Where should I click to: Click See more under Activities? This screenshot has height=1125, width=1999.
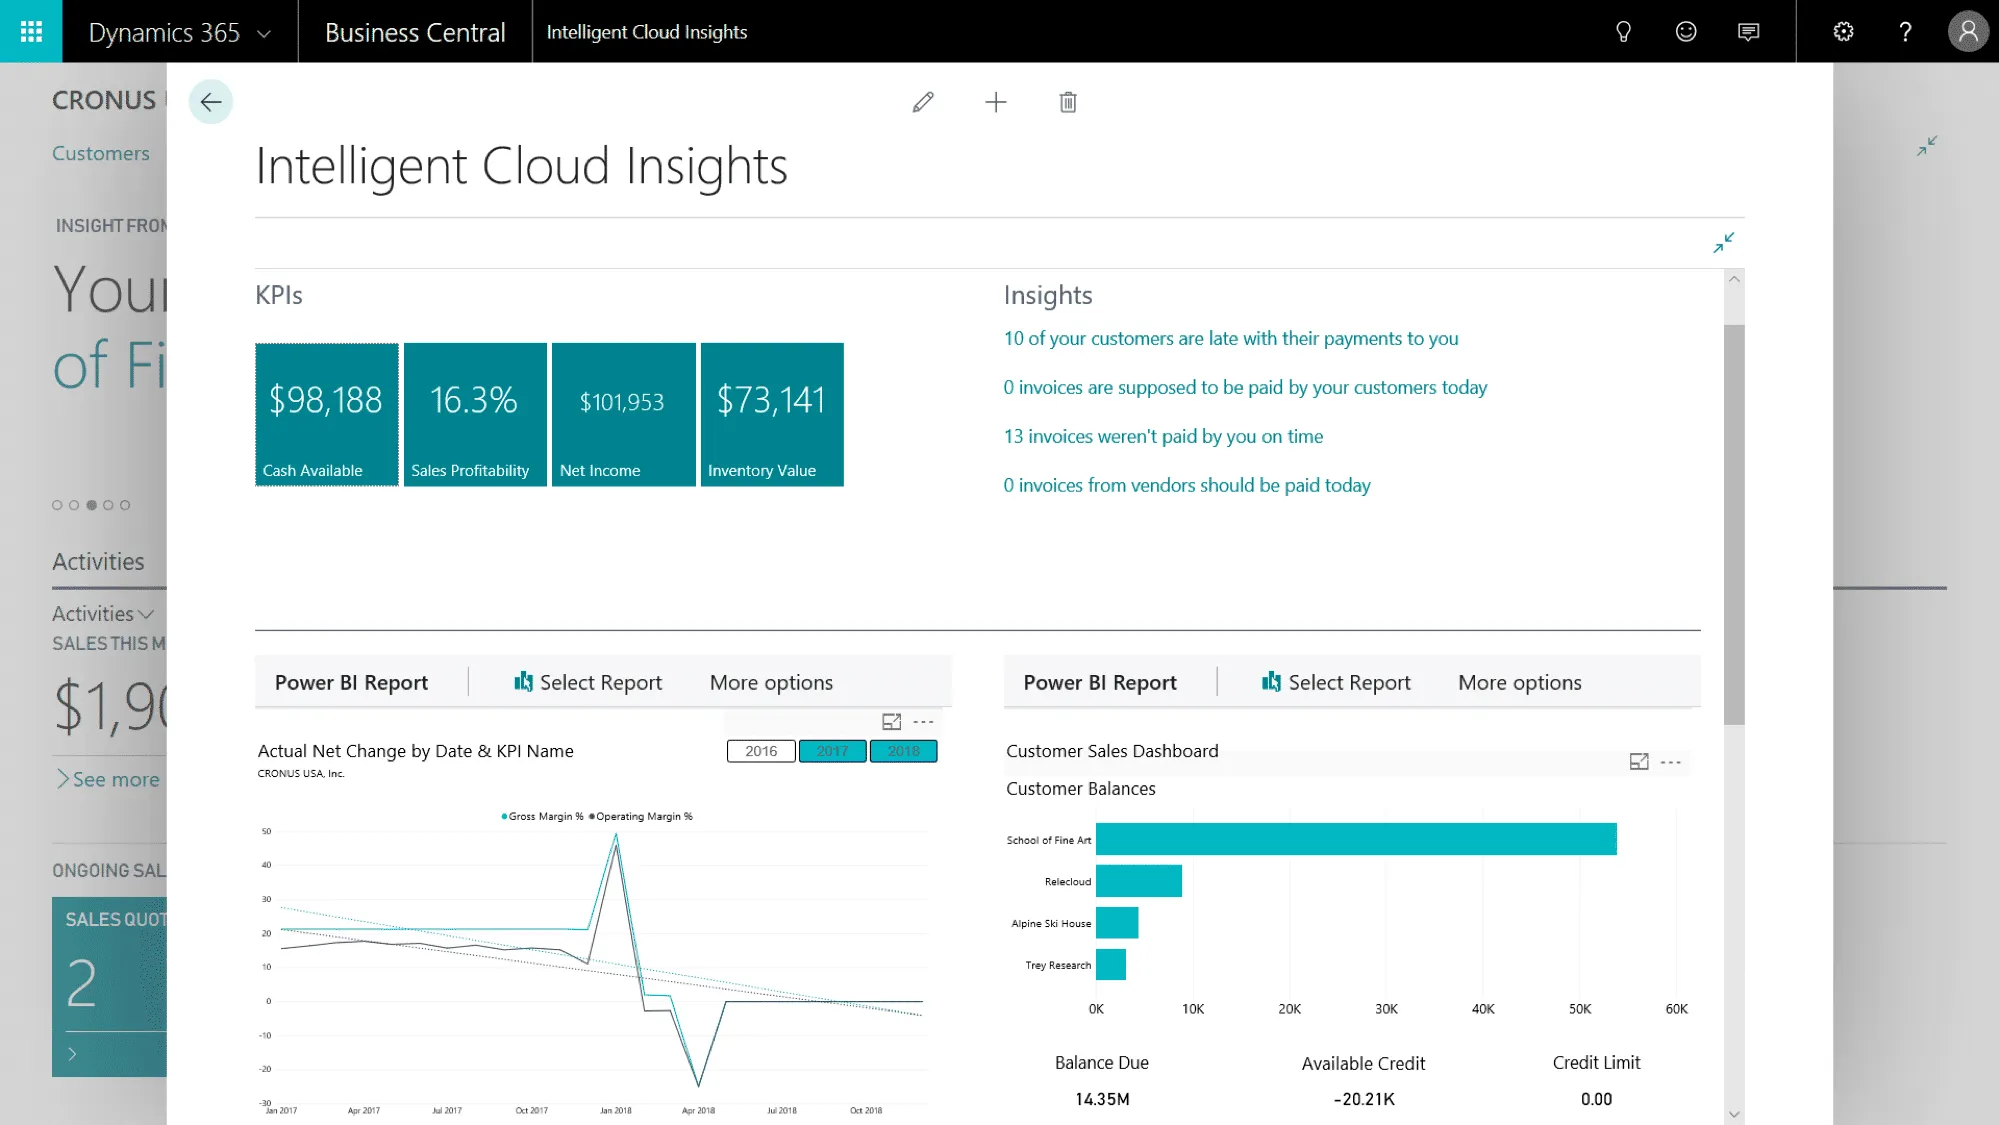110,778
